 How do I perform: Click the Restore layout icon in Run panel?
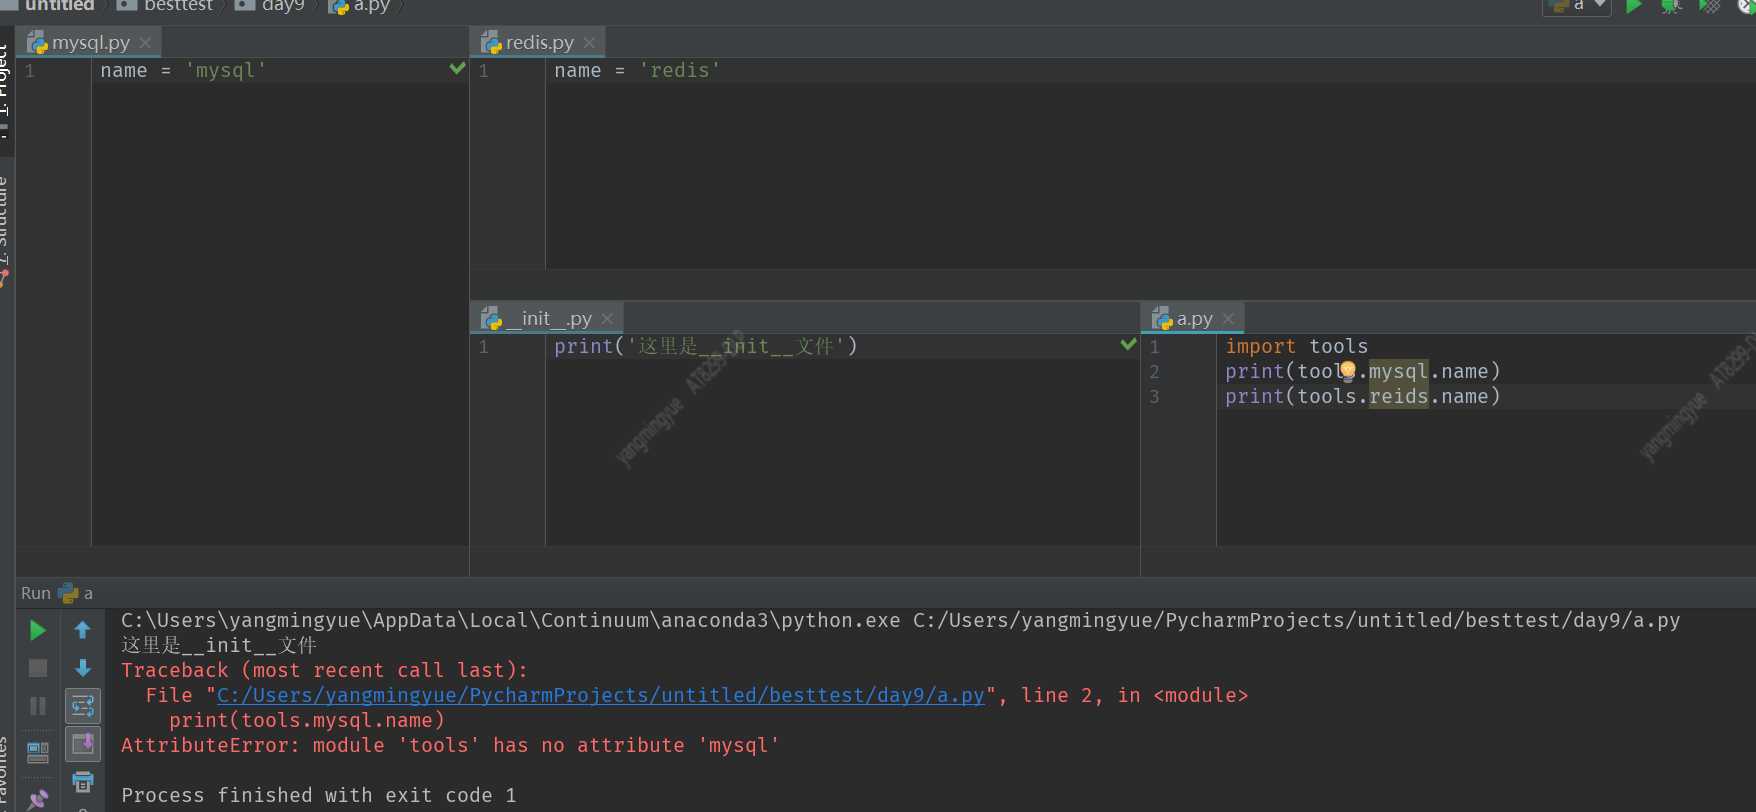click(x=38, y=751)
